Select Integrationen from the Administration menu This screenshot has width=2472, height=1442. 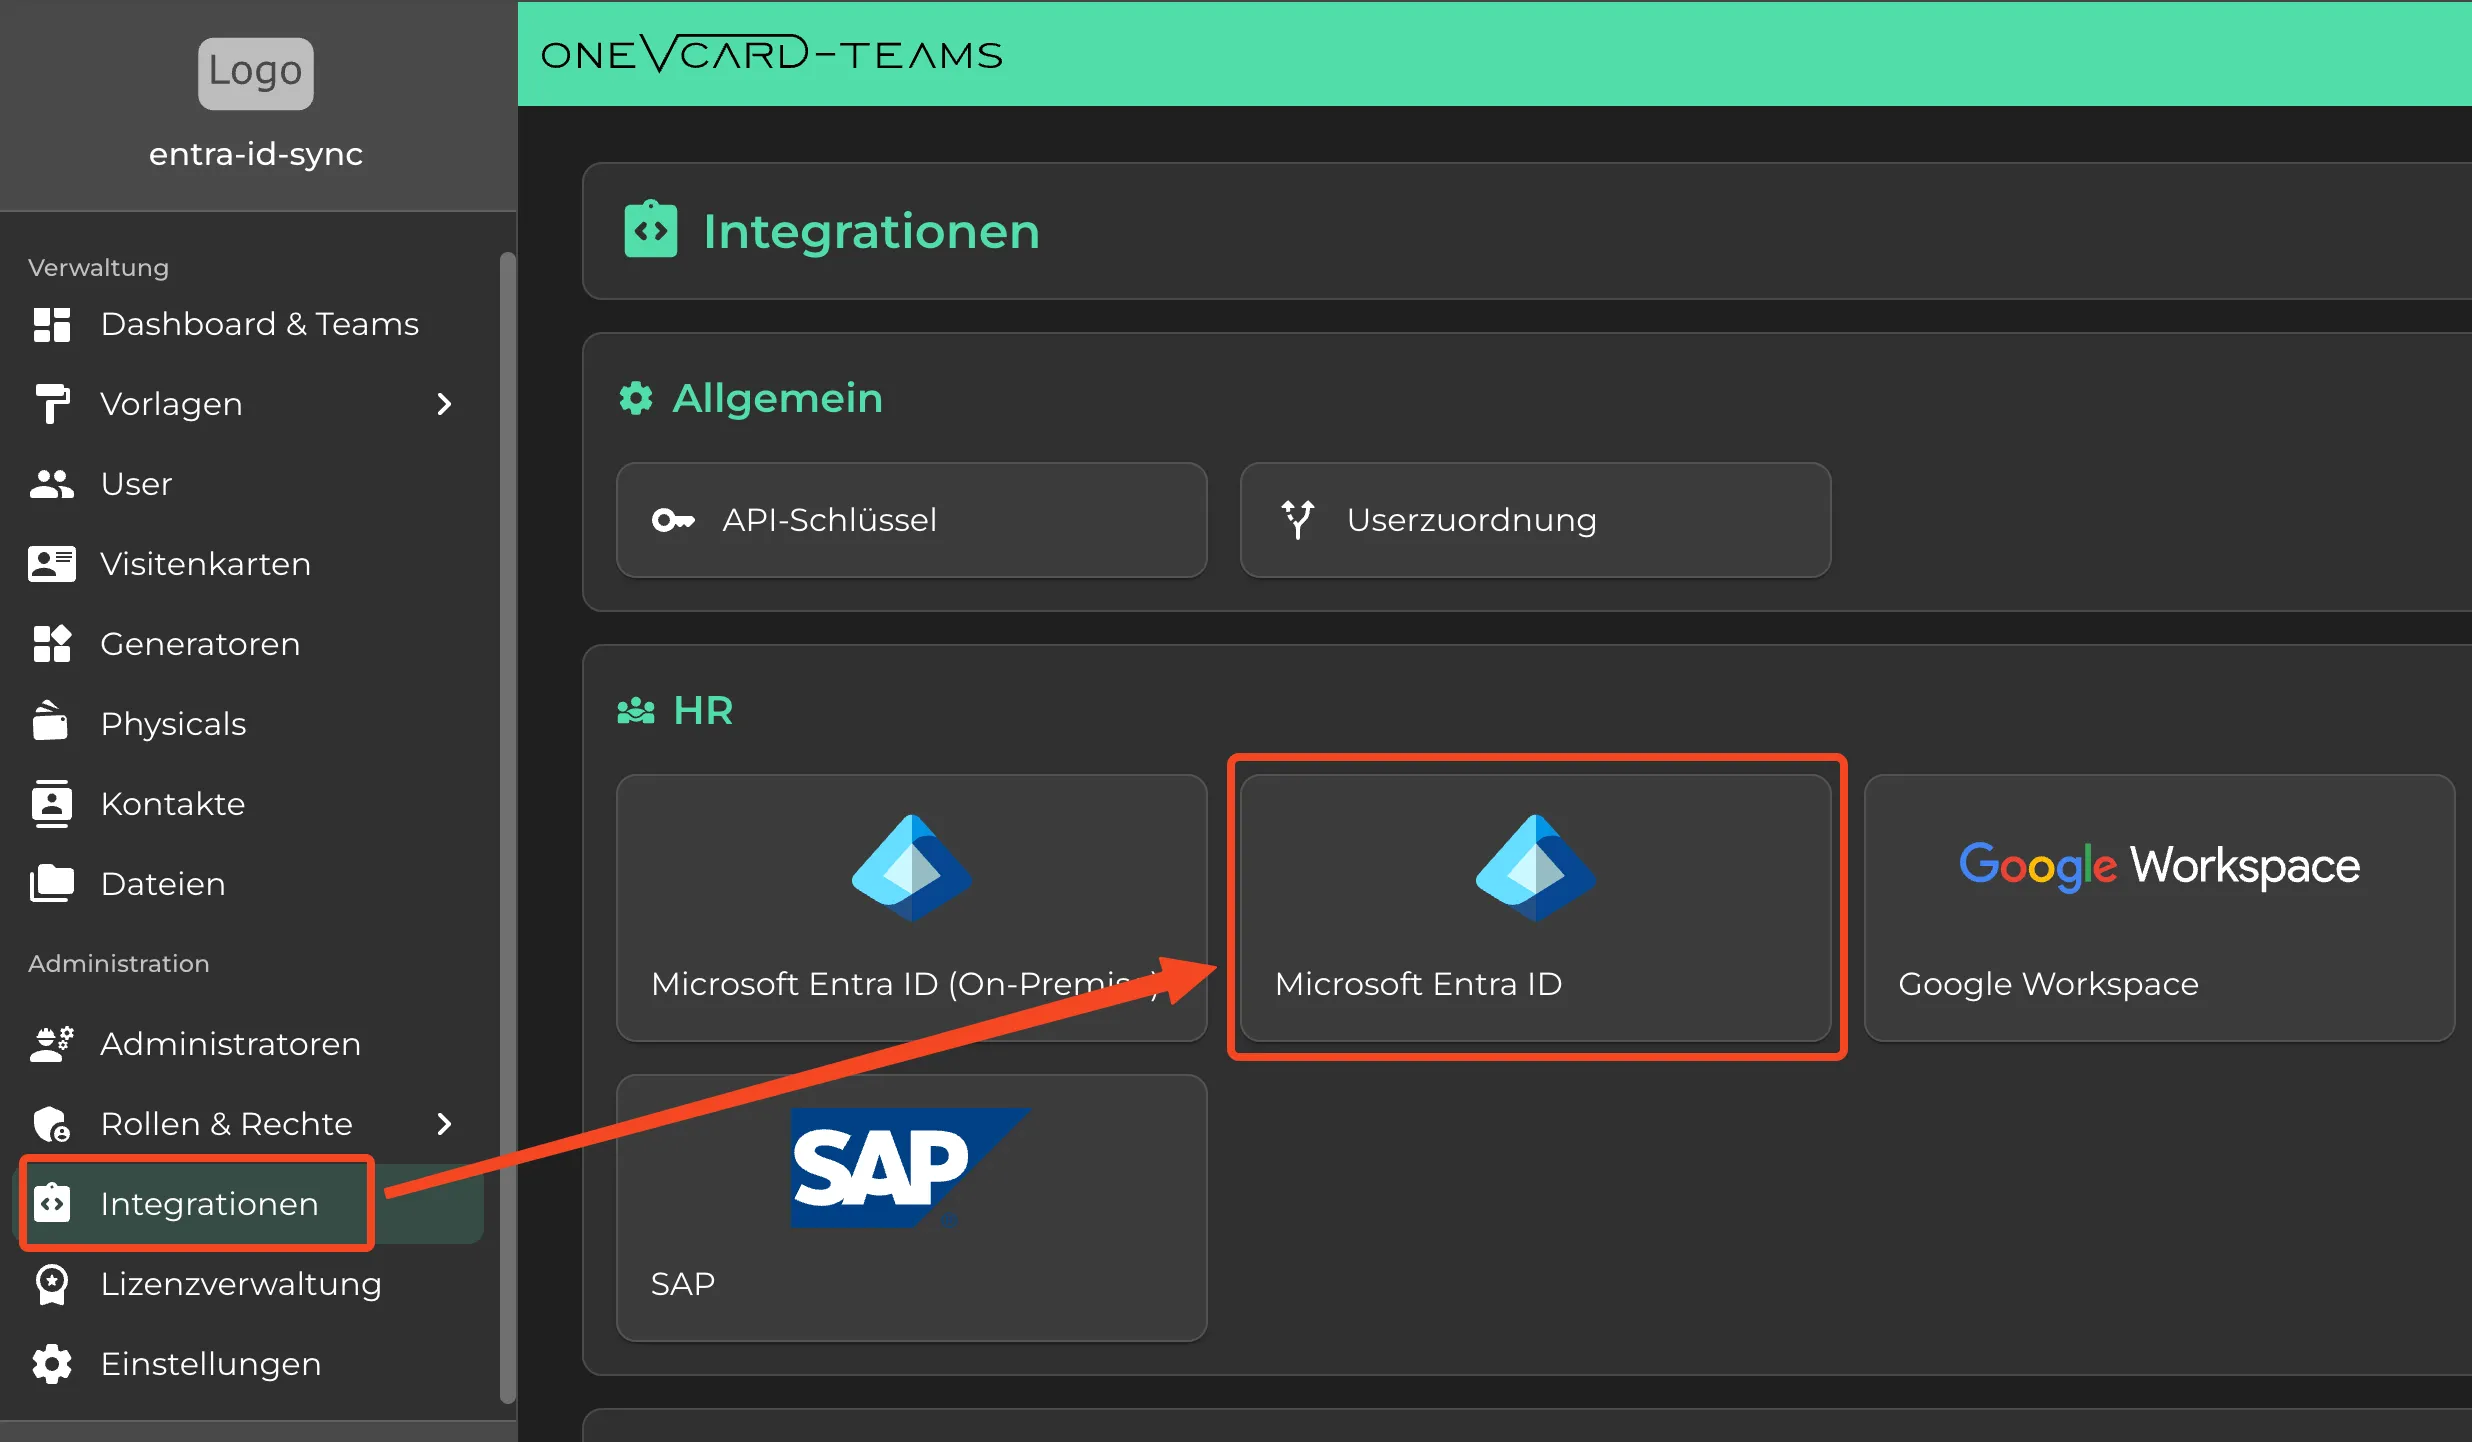click(x=210, y=1203)
